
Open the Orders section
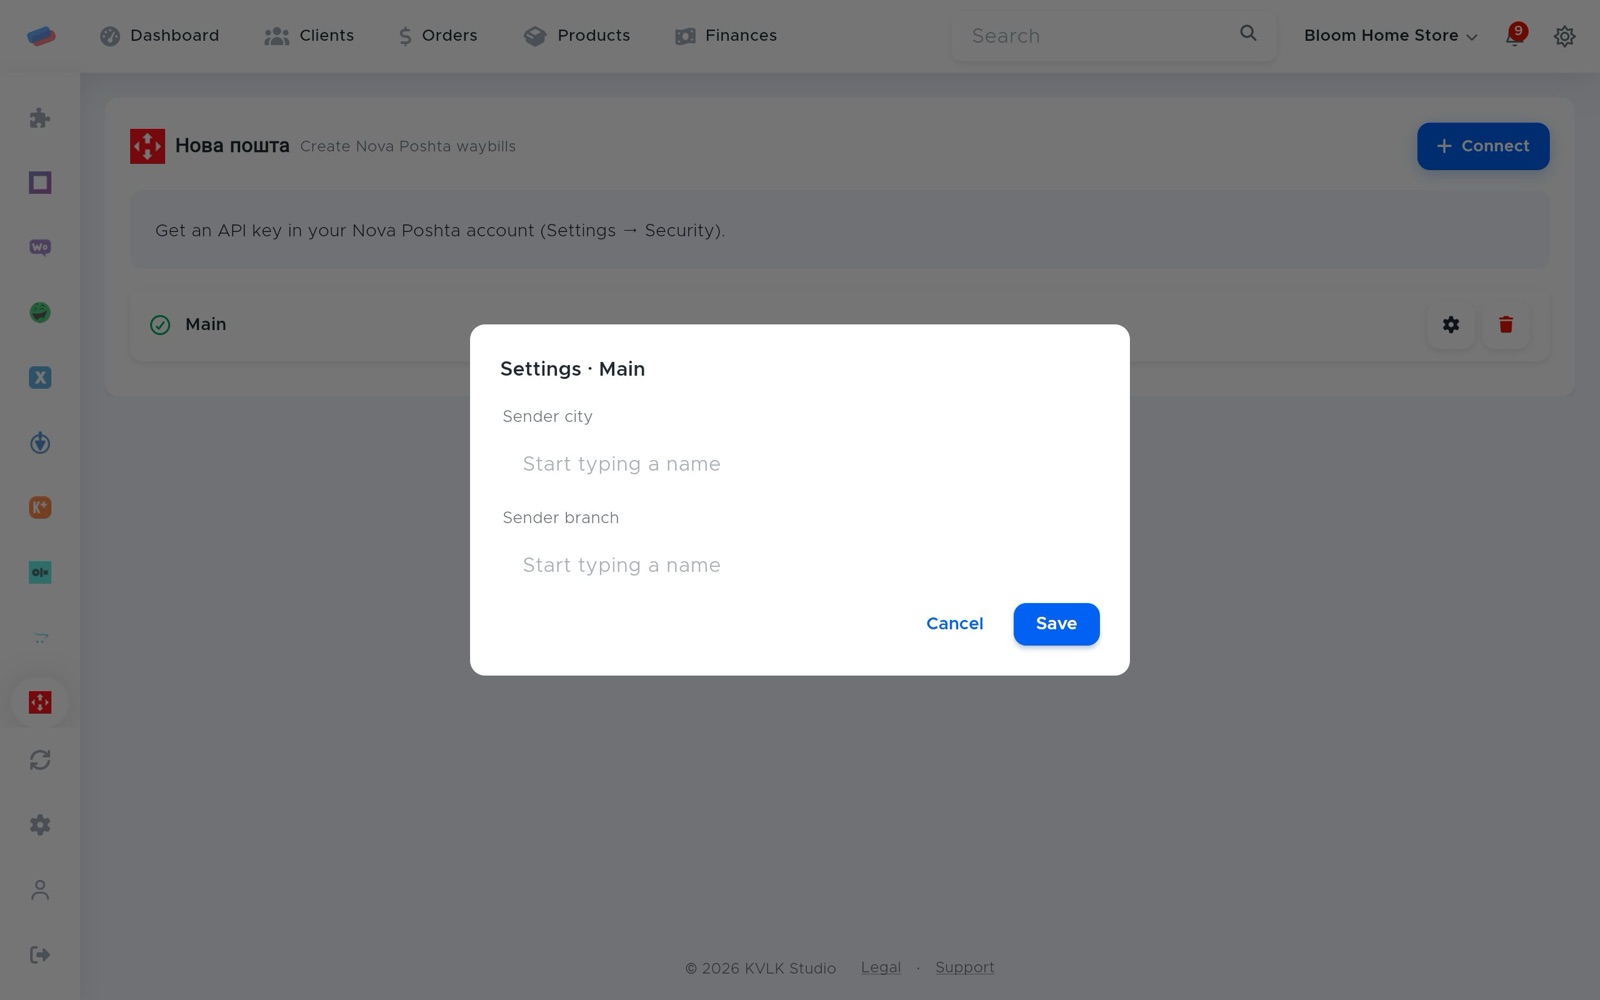click(437, 36)
